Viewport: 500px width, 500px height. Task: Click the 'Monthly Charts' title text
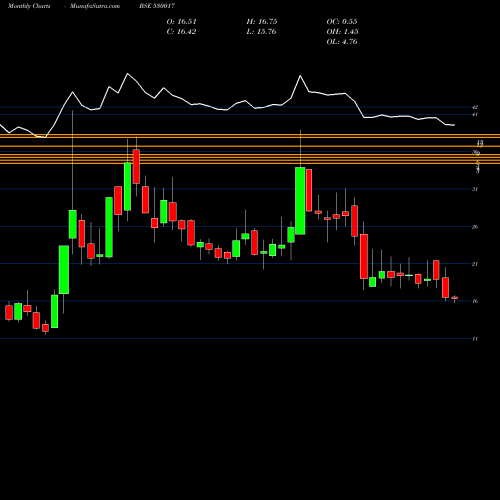29,6
